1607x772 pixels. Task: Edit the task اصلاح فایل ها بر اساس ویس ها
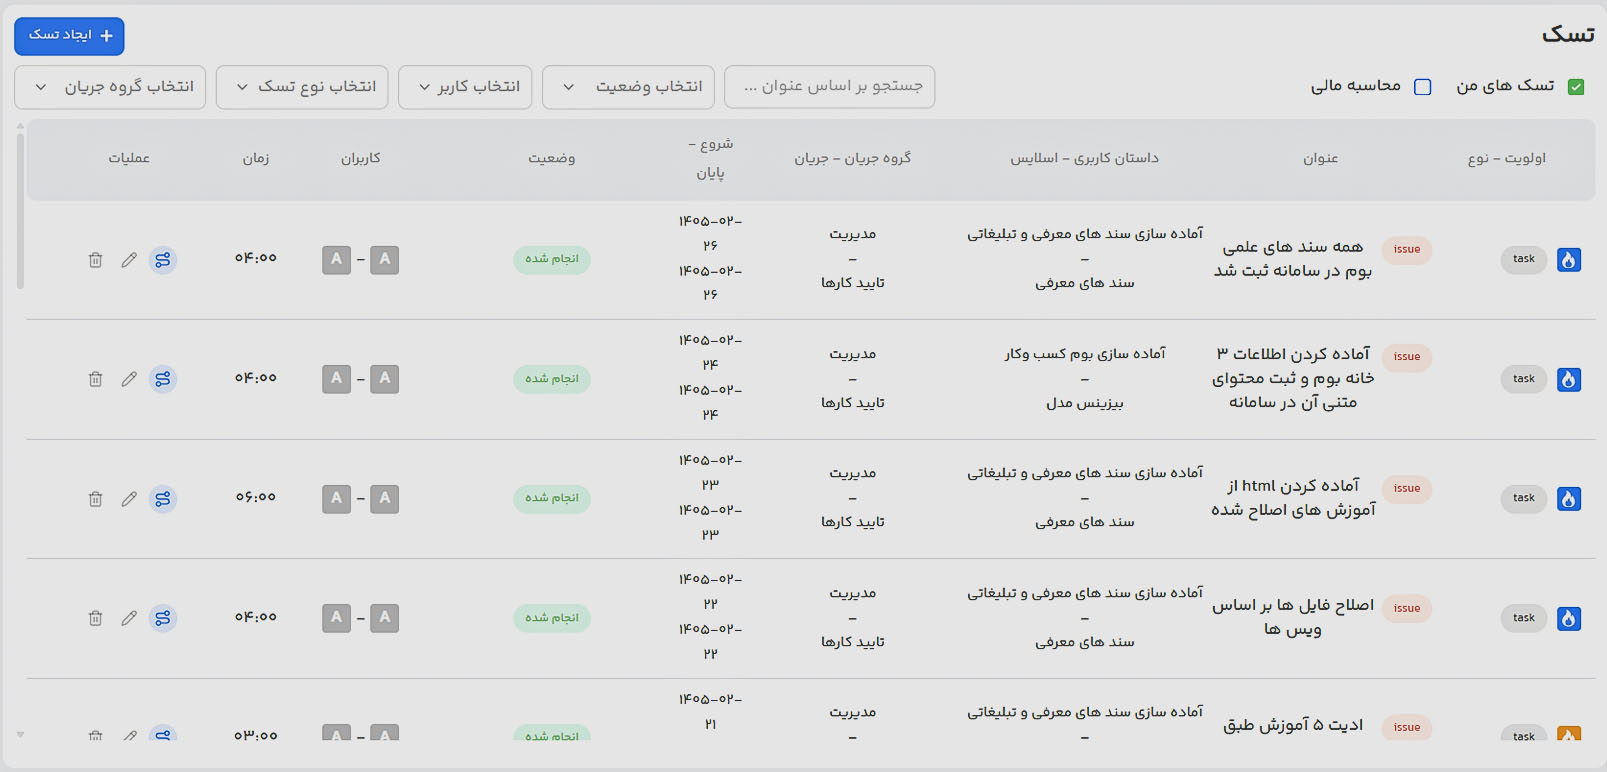pos(129,618)
